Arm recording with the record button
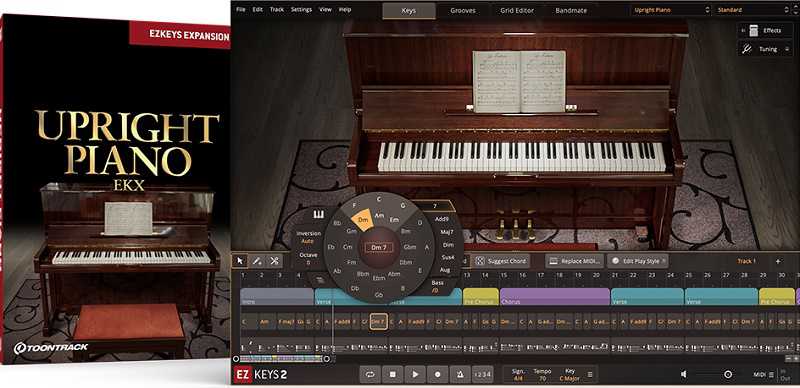The image size is (800, 388). click(438, 374)
